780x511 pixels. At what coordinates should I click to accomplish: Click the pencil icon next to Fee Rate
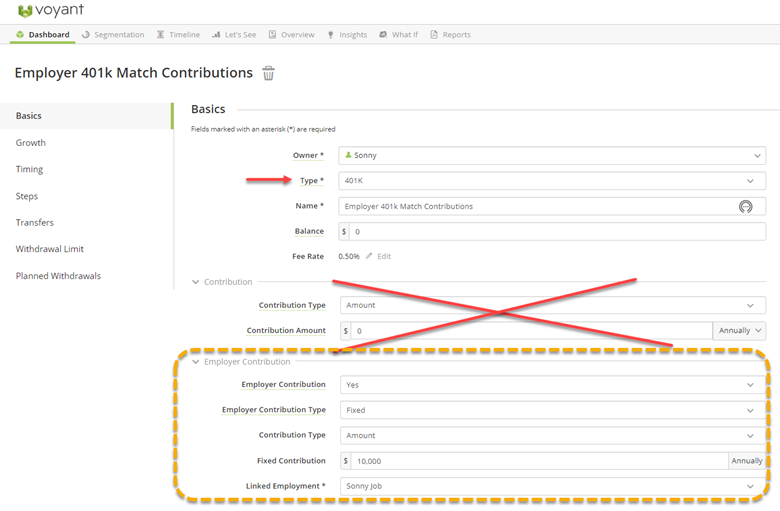click(x=369, y=256)
